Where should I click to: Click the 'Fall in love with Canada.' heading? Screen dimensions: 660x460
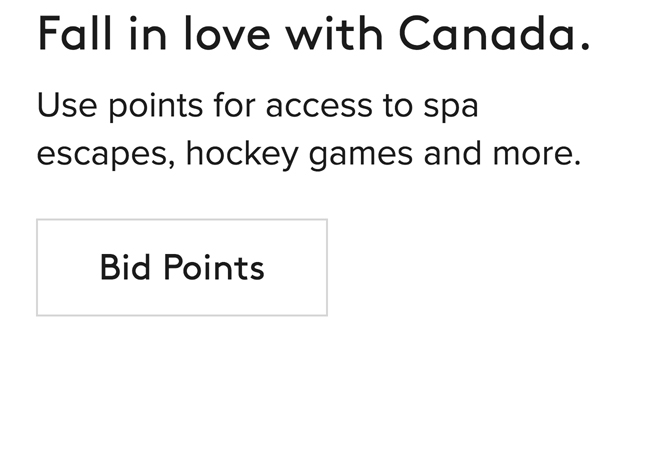[313, 35]
